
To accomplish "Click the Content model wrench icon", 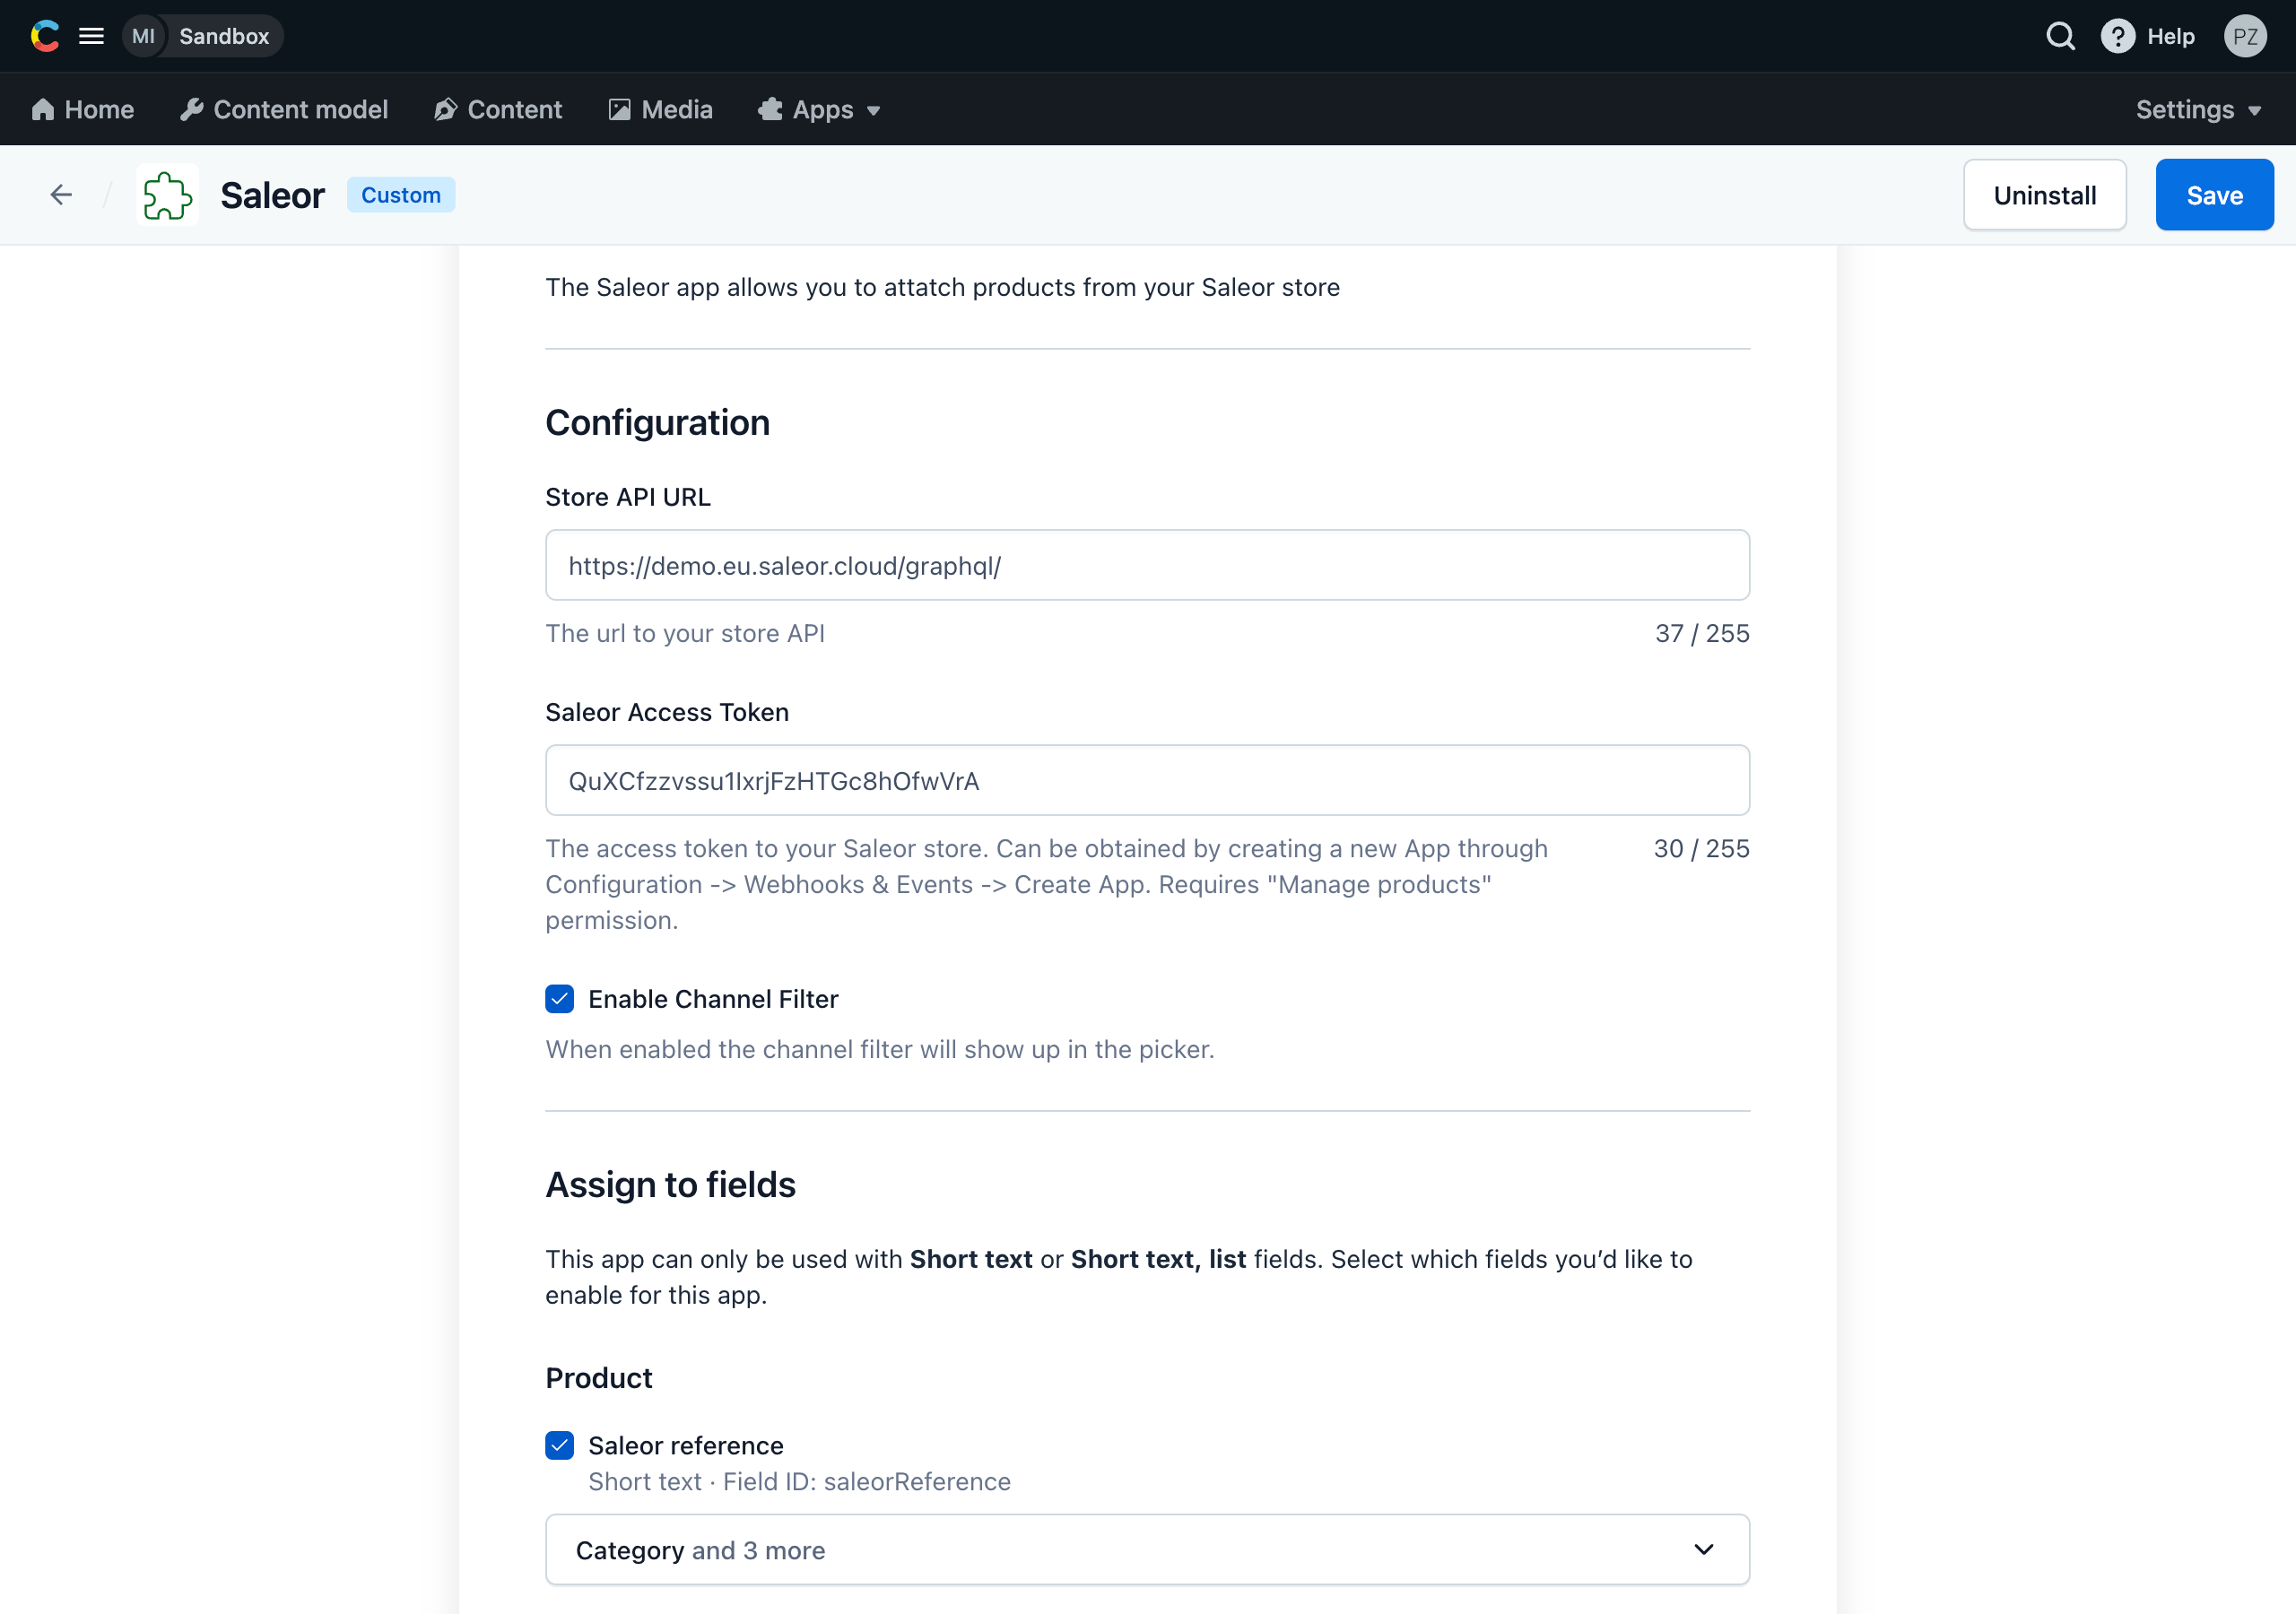I will (x=191, y=109).
